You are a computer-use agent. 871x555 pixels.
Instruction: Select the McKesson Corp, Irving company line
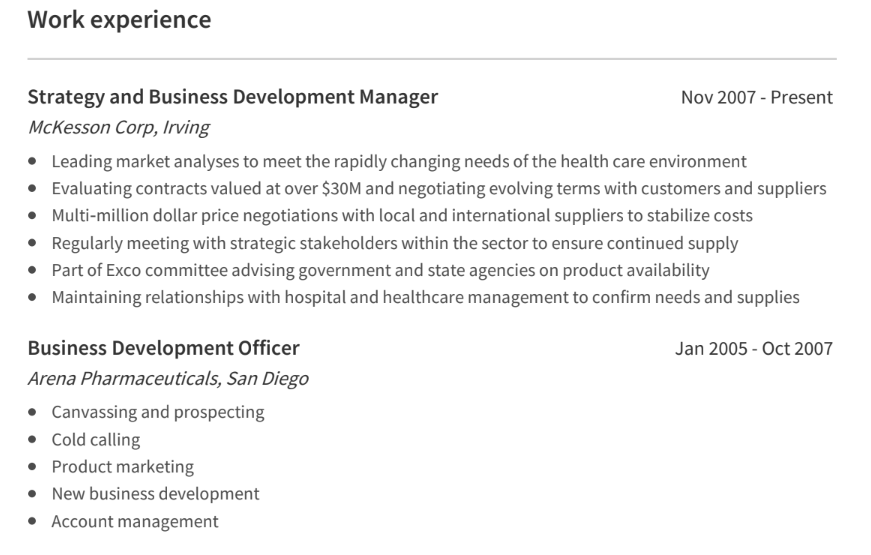[119, 127]
